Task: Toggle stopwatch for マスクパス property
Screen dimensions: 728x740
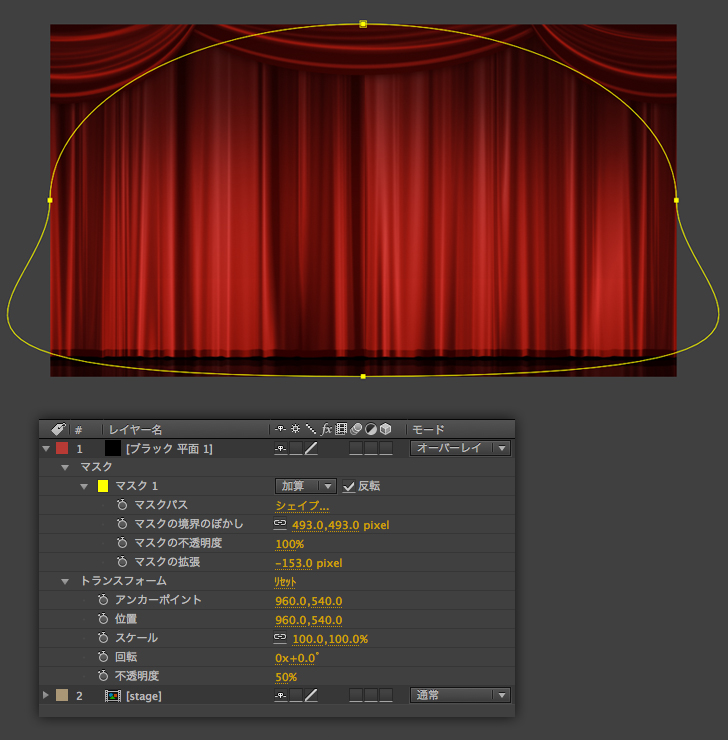Action: pos(122,506)
